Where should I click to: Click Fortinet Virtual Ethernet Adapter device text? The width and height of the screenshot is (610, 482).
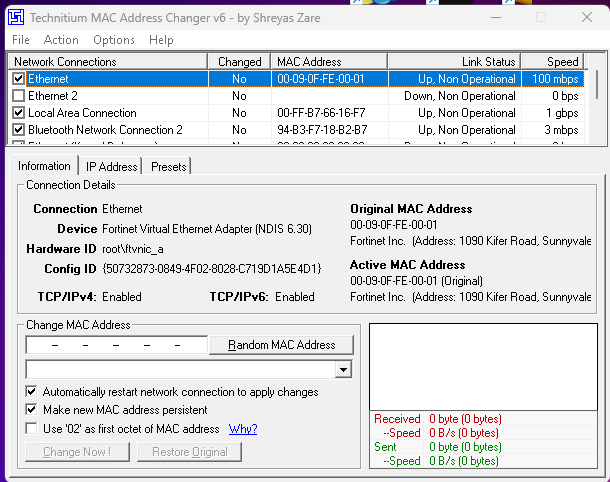click(x=207, y=228)
